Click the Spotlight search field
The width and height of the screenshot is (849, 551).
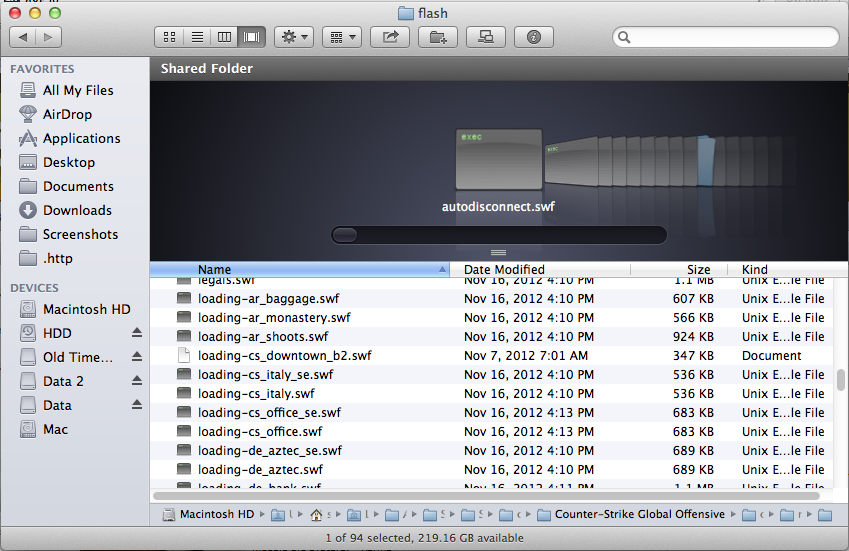[x=726, y=37]
